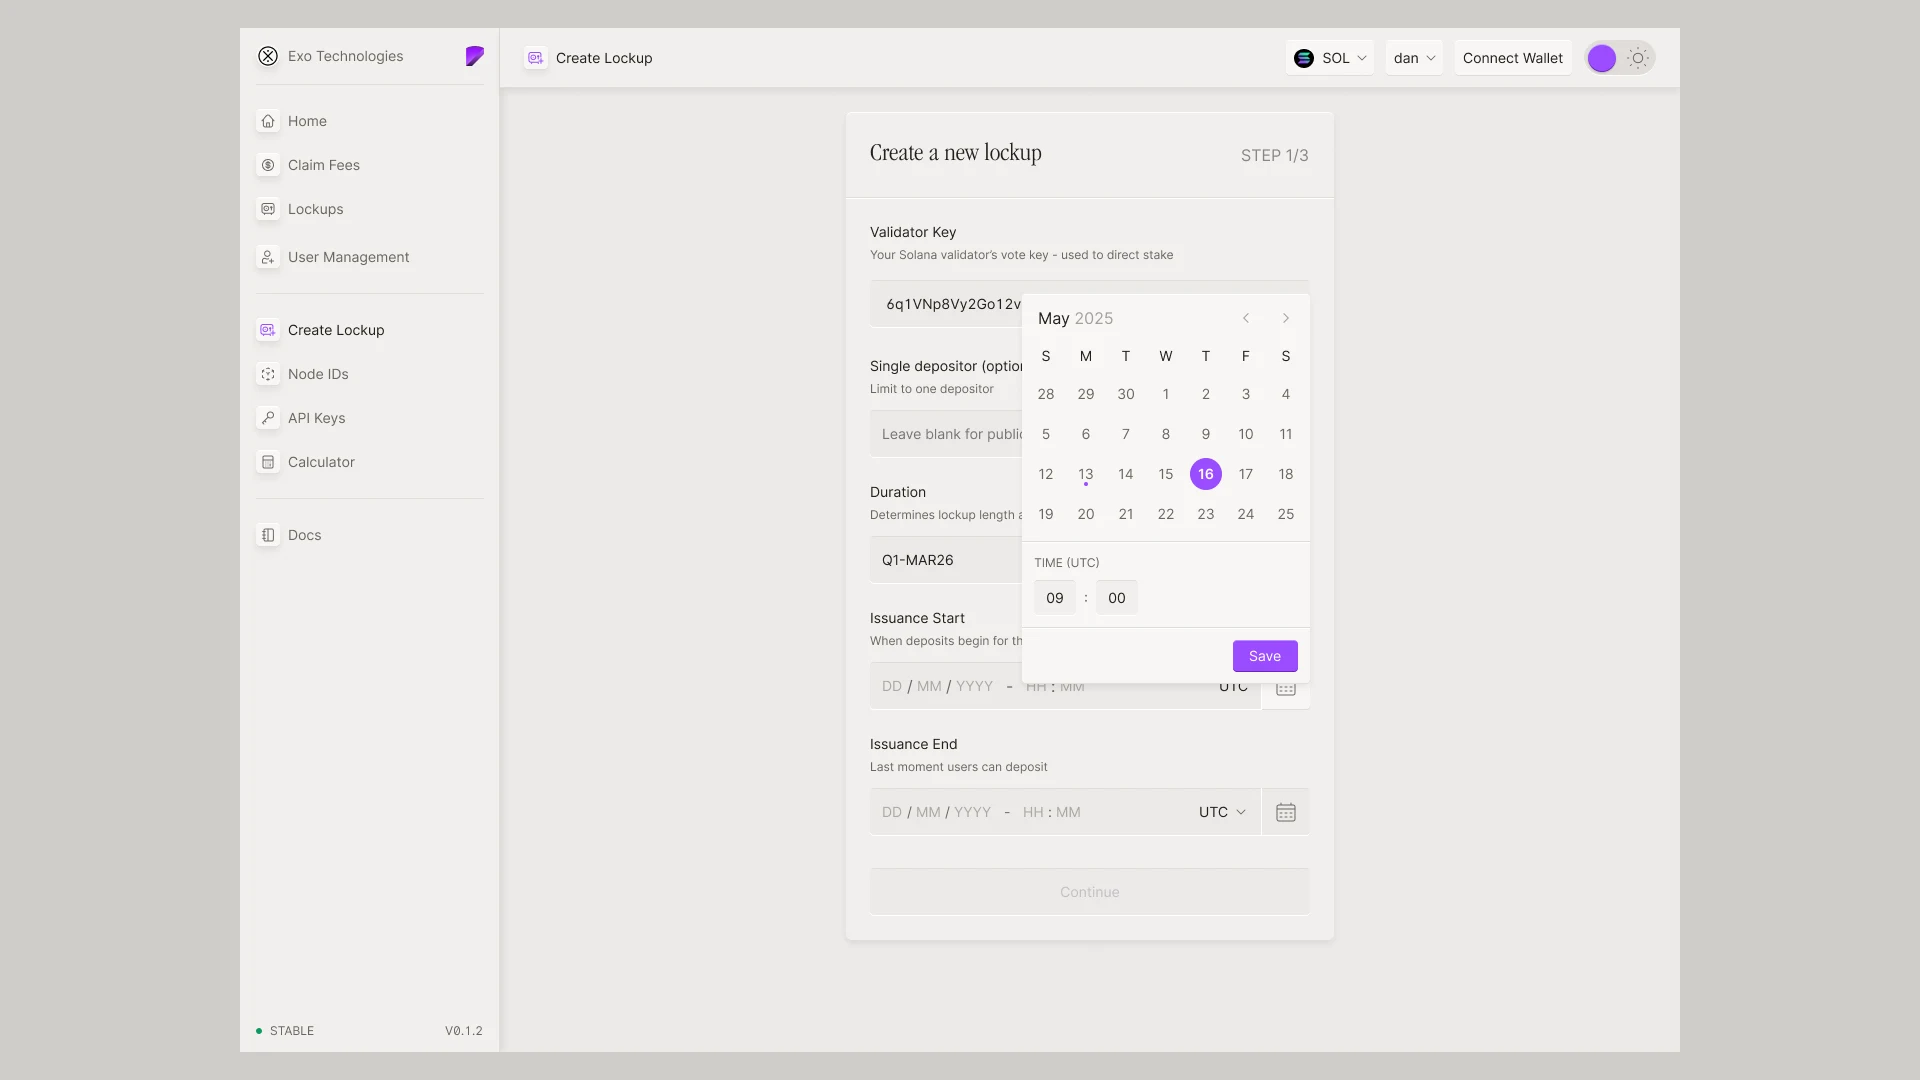This screenshot has height=1080, width=1920.
Task: Click the Exo Technologies logo icon
Action: tap(268, 56)
